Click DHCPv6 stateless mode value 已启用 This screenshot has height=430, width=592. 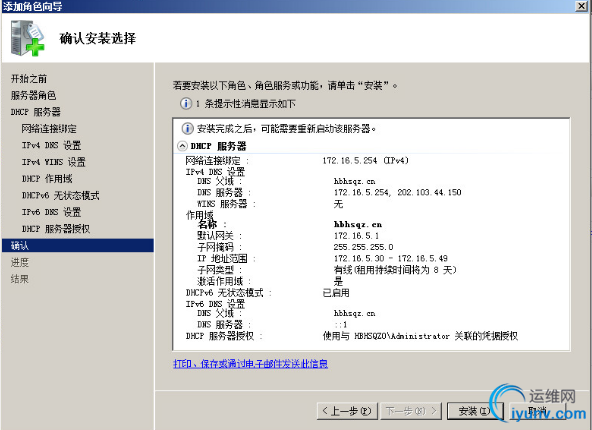[x=336, y=293]
